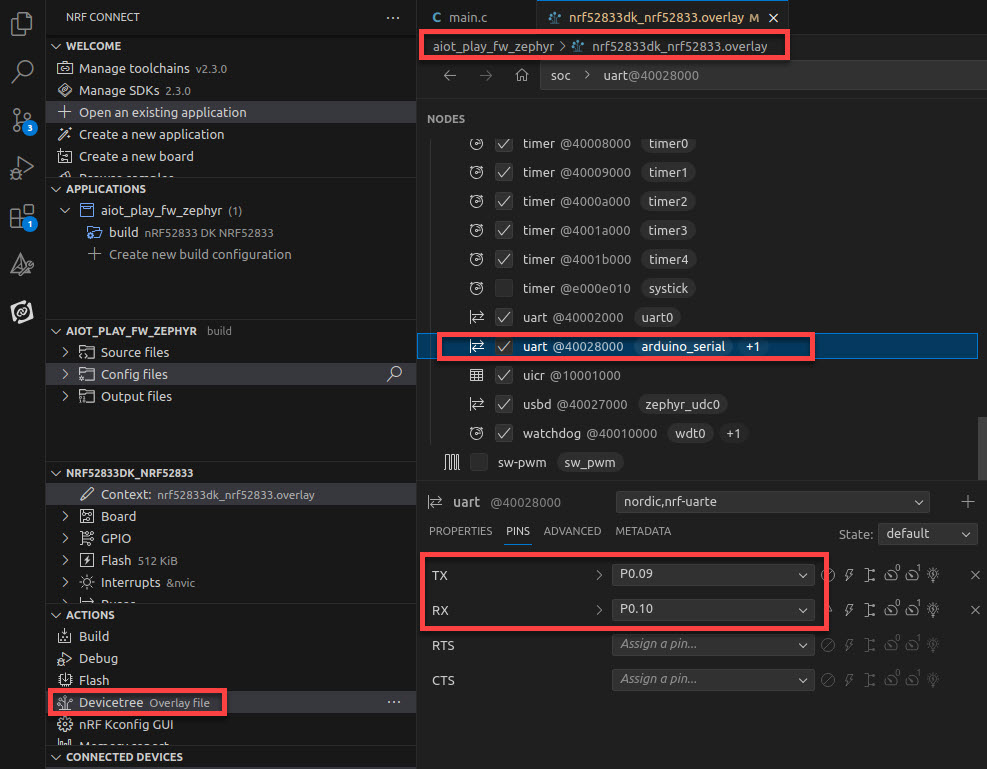Click Context nrf52833dk_nrf52833.overlay row
Viewport: 987px width, 769px height.
point(230,495)
